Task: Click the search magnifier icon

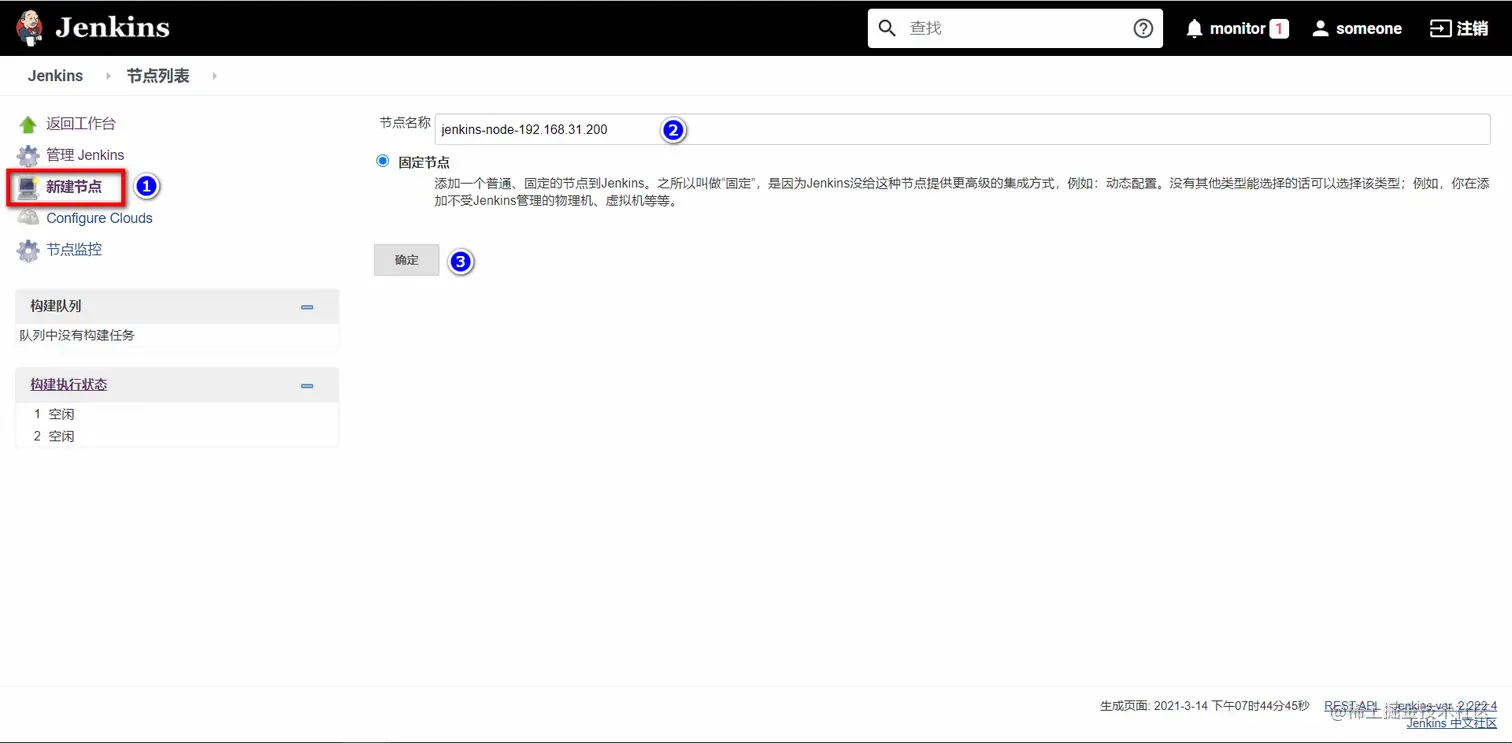Action: (887, 28)
